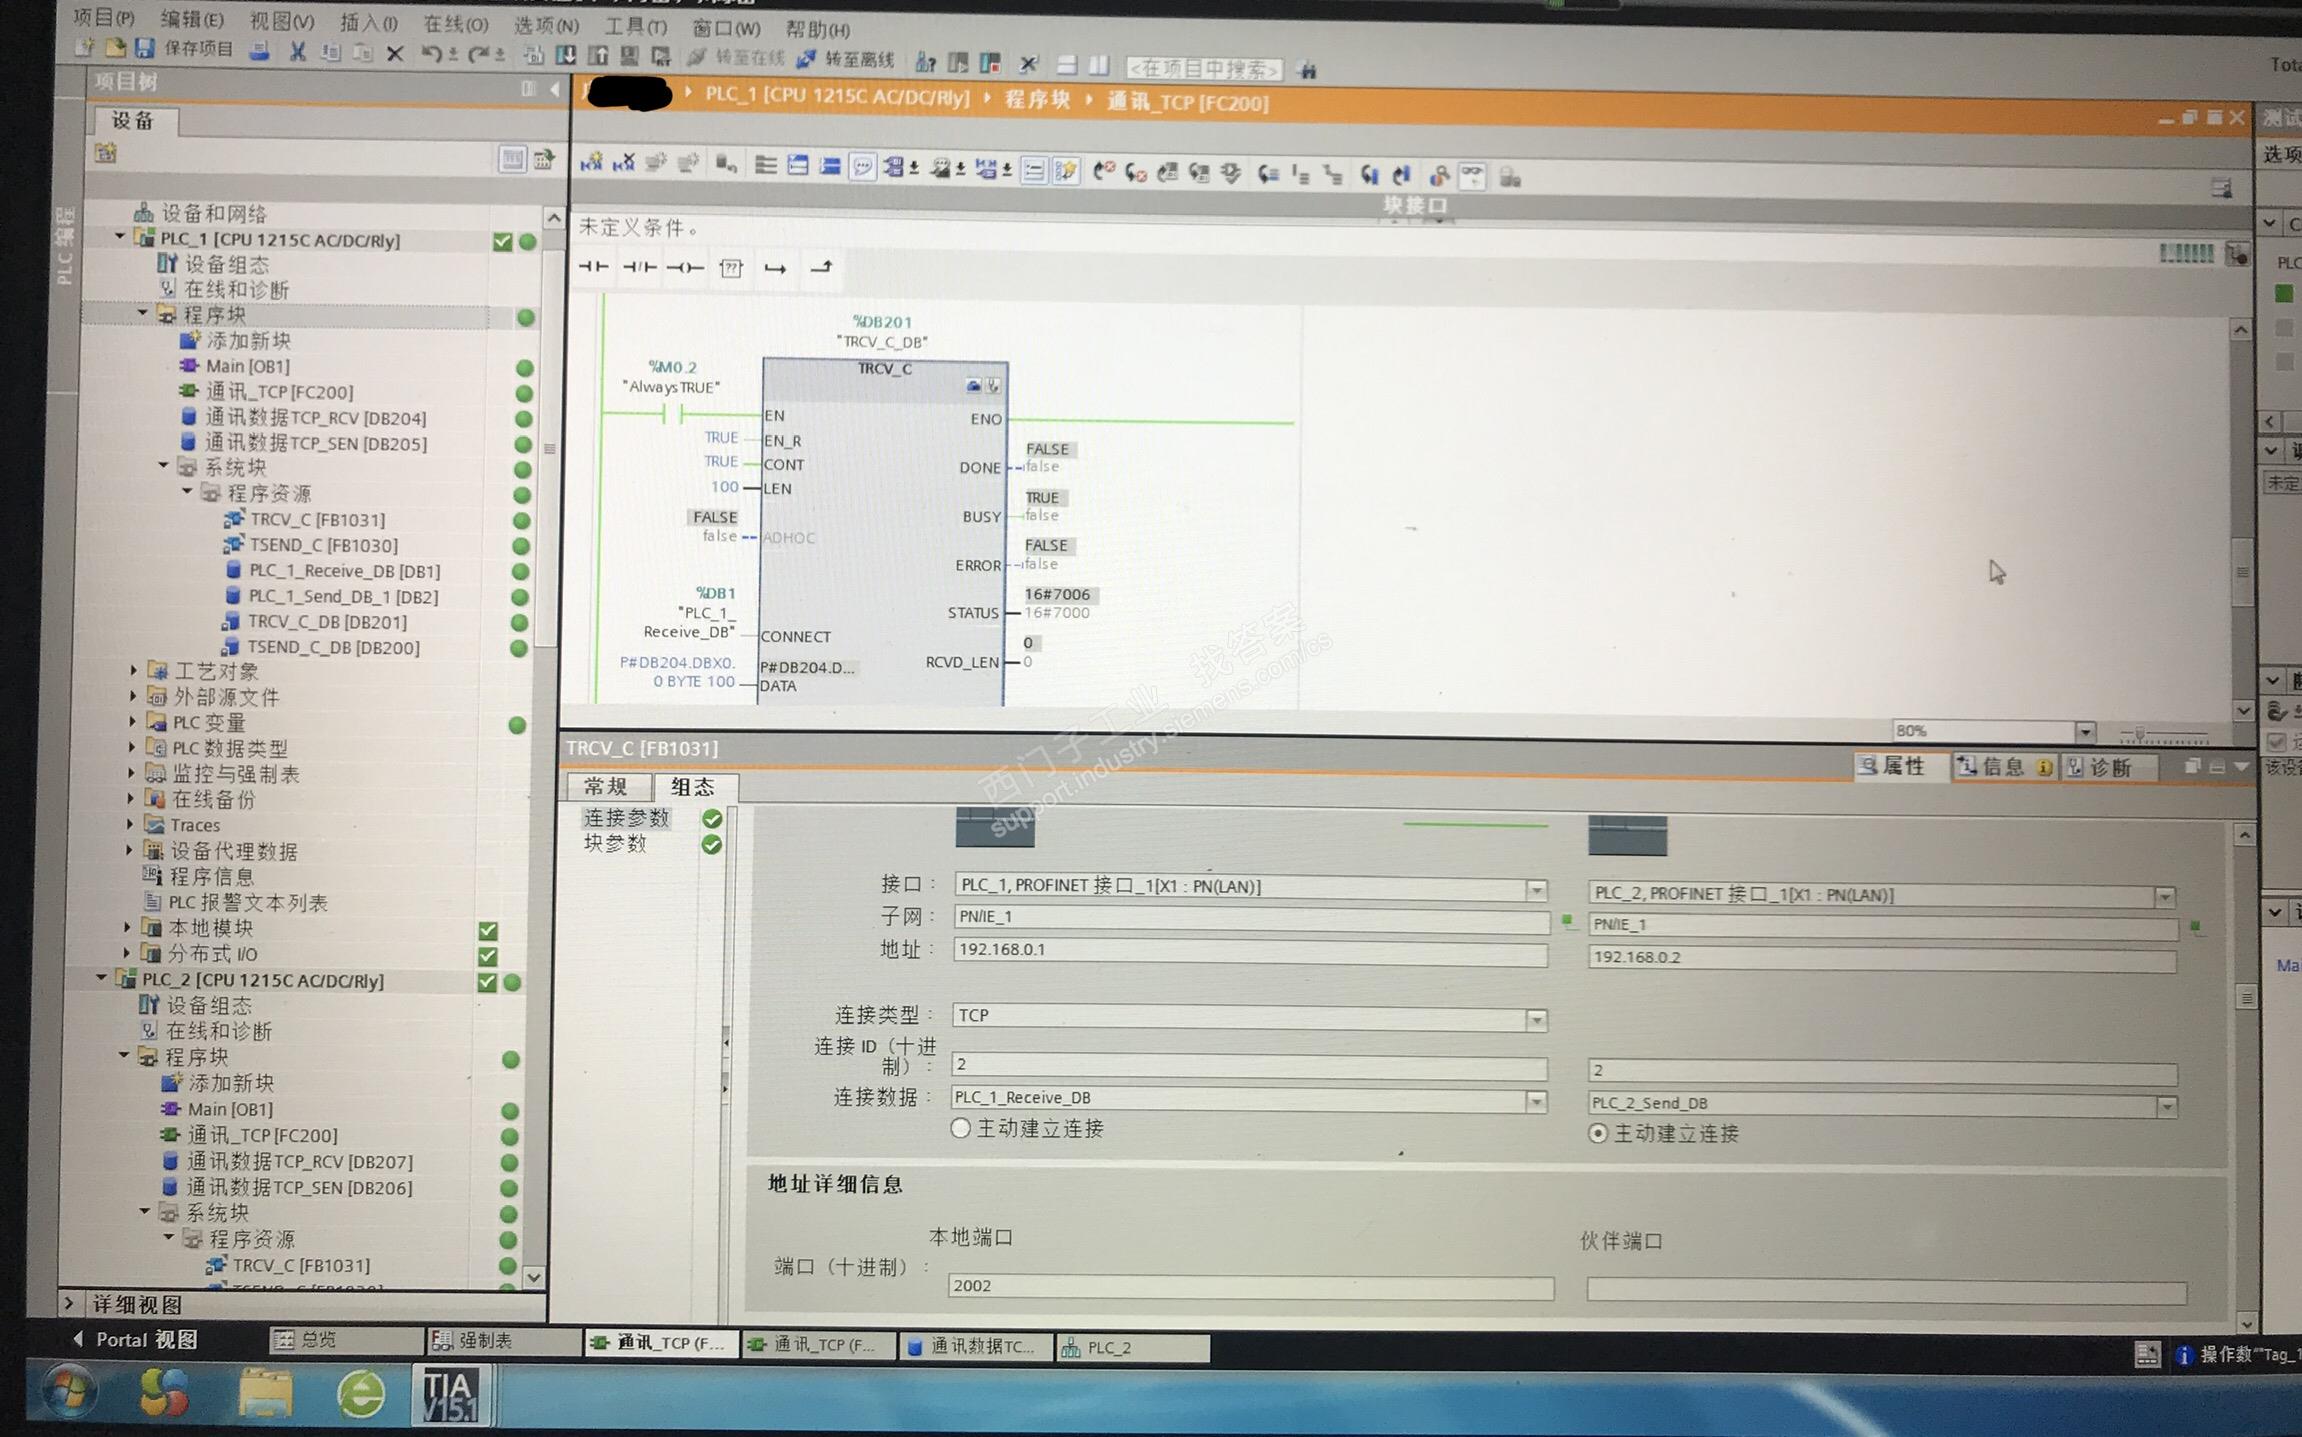Image resolution: width=2302 pixels, height=1437 pixels.
Task: Open the 连接类型 TCP dropdown
Action: 1536,1019
